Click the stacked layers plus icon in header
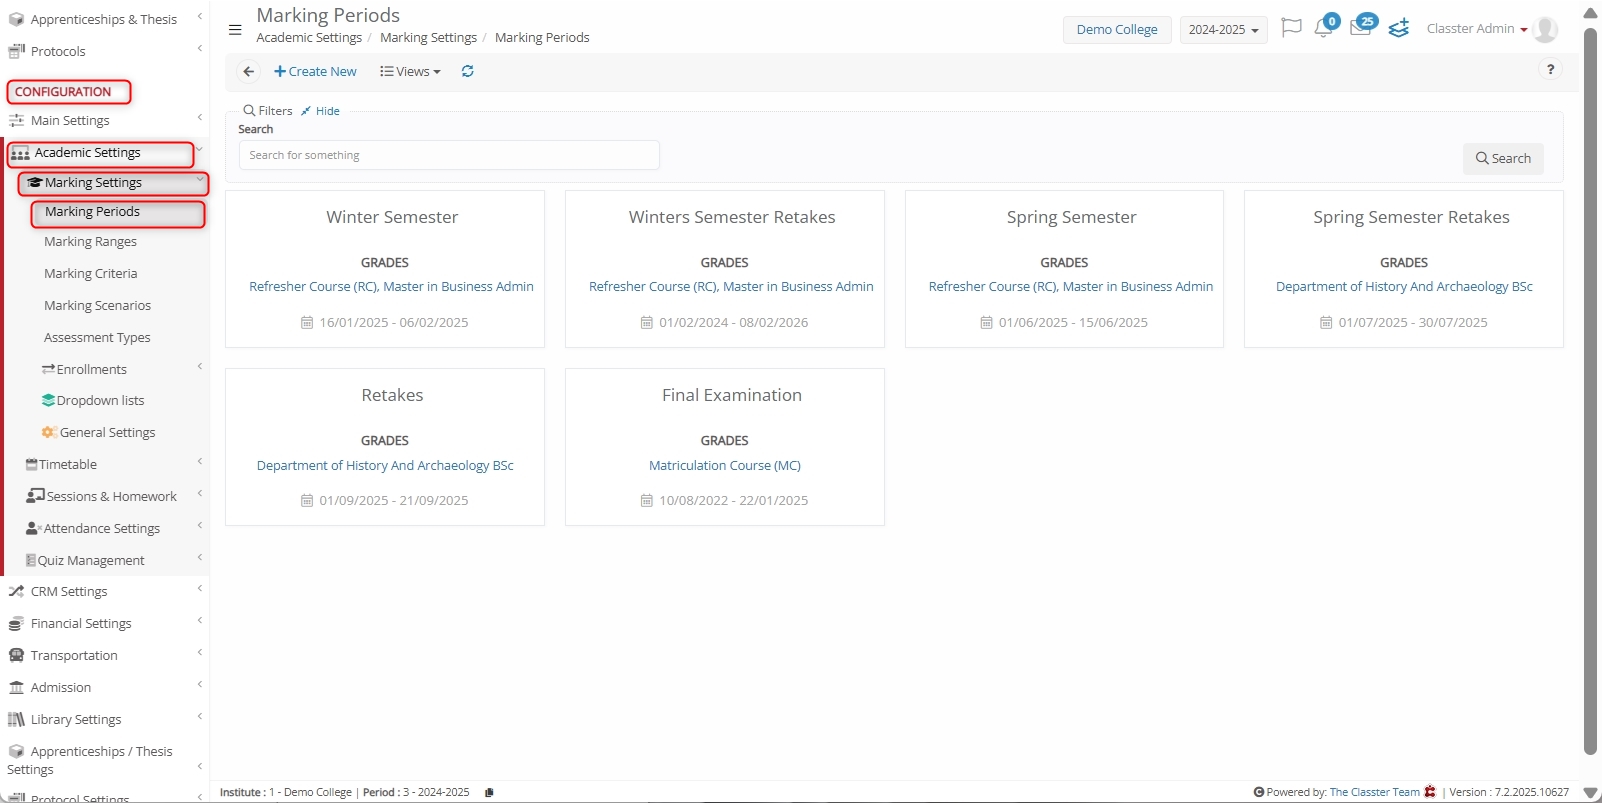This screenshot has width=1602, height=803. [1399, 28]
